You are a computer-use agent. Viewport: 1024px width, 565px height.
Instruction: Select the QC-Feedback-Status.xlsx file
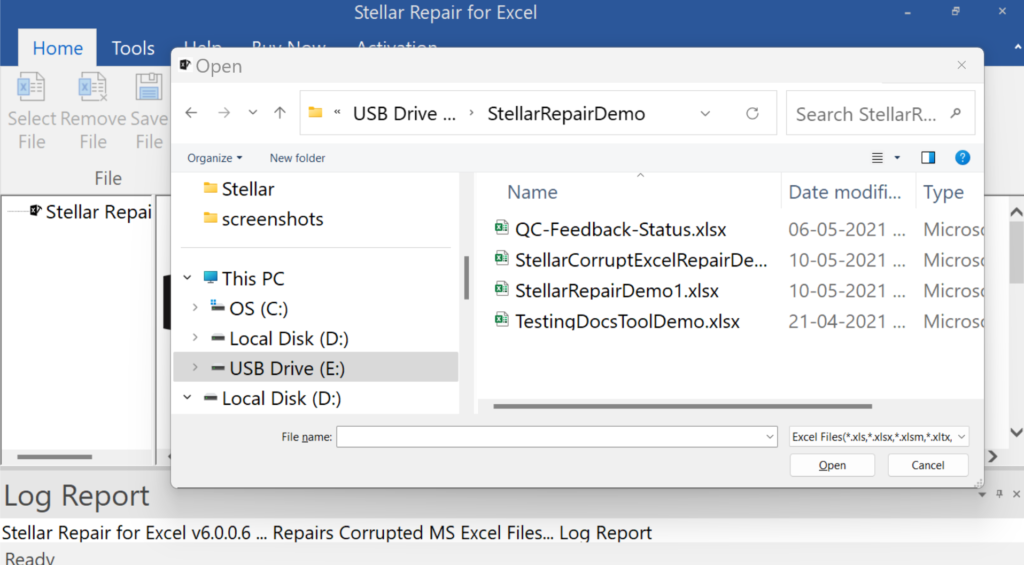tap(620, 229)
